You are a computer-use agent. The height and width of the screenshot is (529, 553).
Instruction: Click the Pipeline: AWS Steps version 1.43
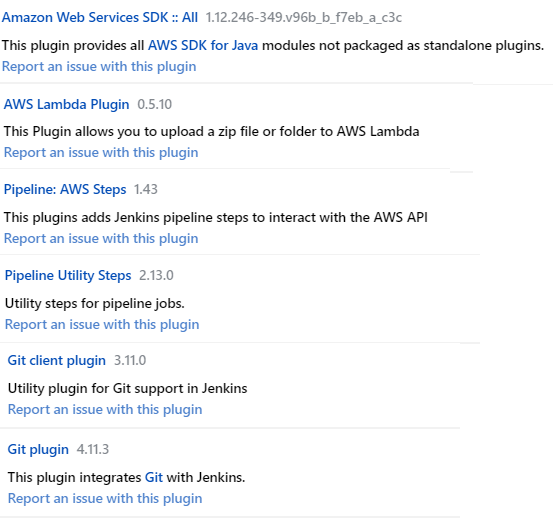tap(146, 189)
